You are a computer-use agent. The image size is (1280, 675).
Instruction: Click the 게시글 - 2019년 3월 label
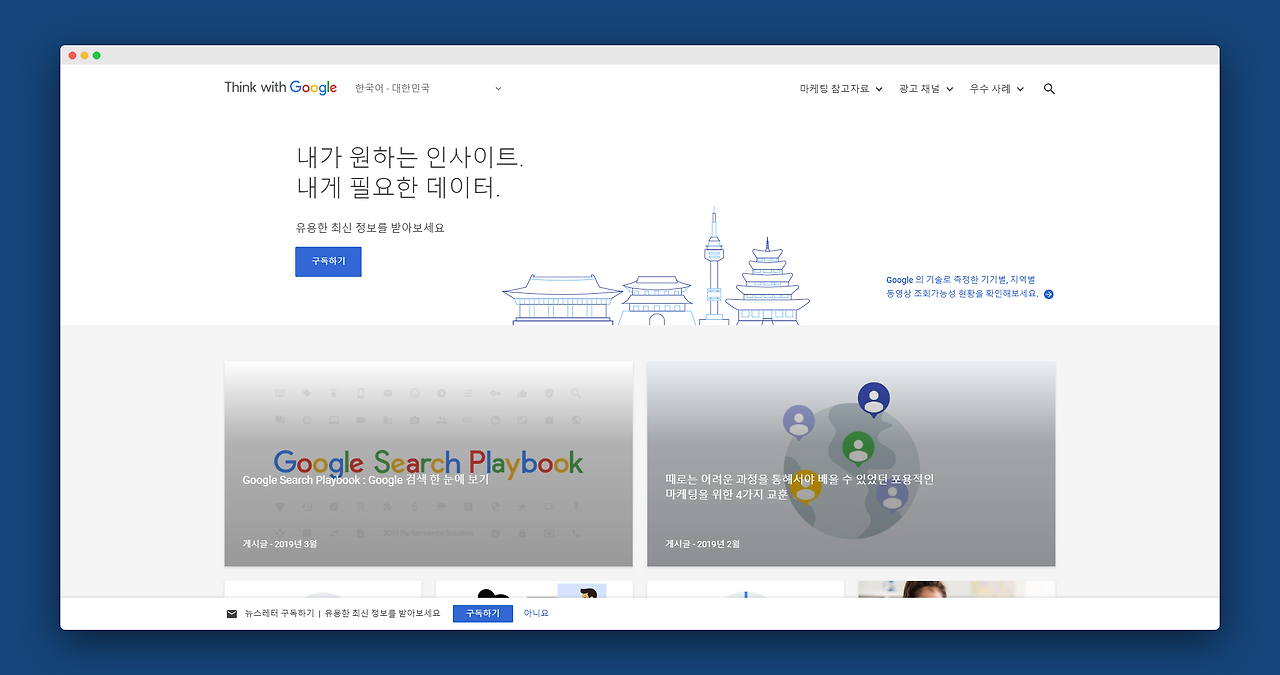[x=280, y=544]
